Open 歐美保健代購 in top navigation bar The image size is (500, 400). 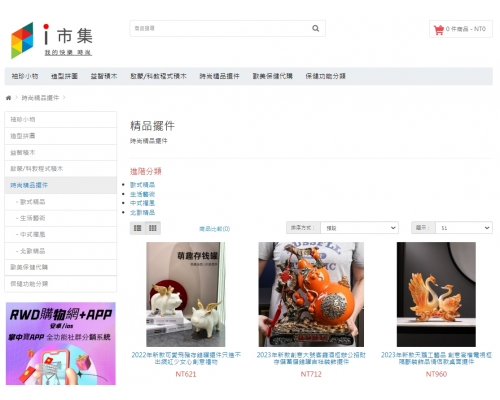point(272,76)
